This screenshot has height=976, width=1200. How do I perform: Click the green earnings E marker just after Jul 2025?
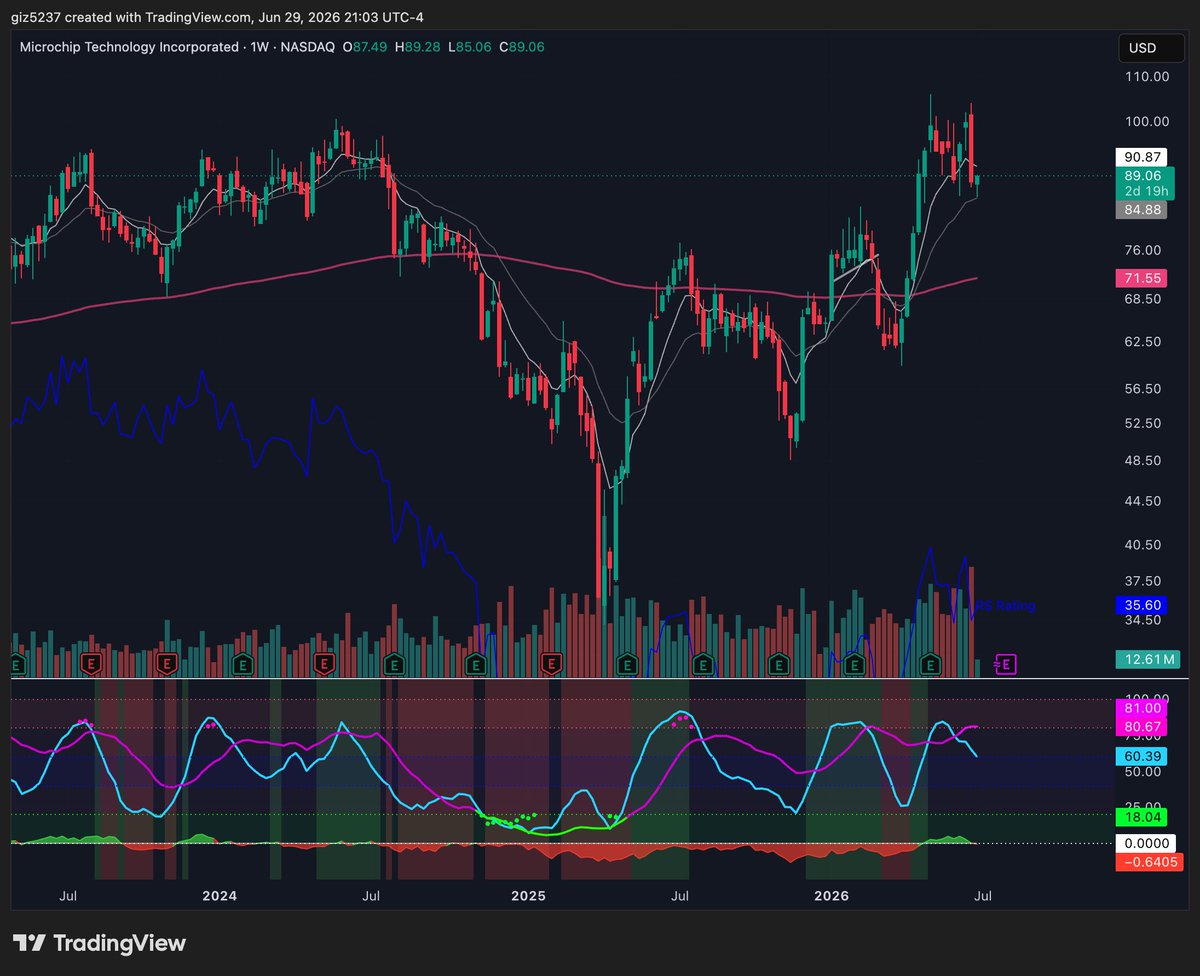(702, 663)
